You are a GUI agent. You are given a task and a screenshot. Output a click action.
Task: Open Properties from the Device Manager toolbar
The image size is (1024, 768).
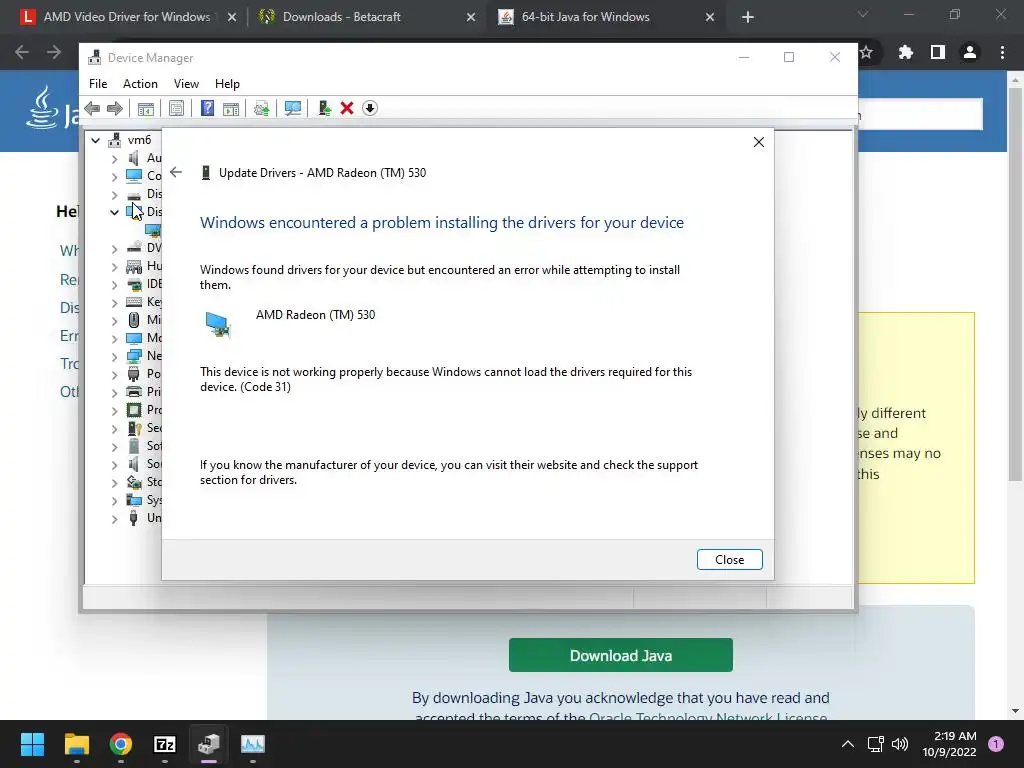176,108
